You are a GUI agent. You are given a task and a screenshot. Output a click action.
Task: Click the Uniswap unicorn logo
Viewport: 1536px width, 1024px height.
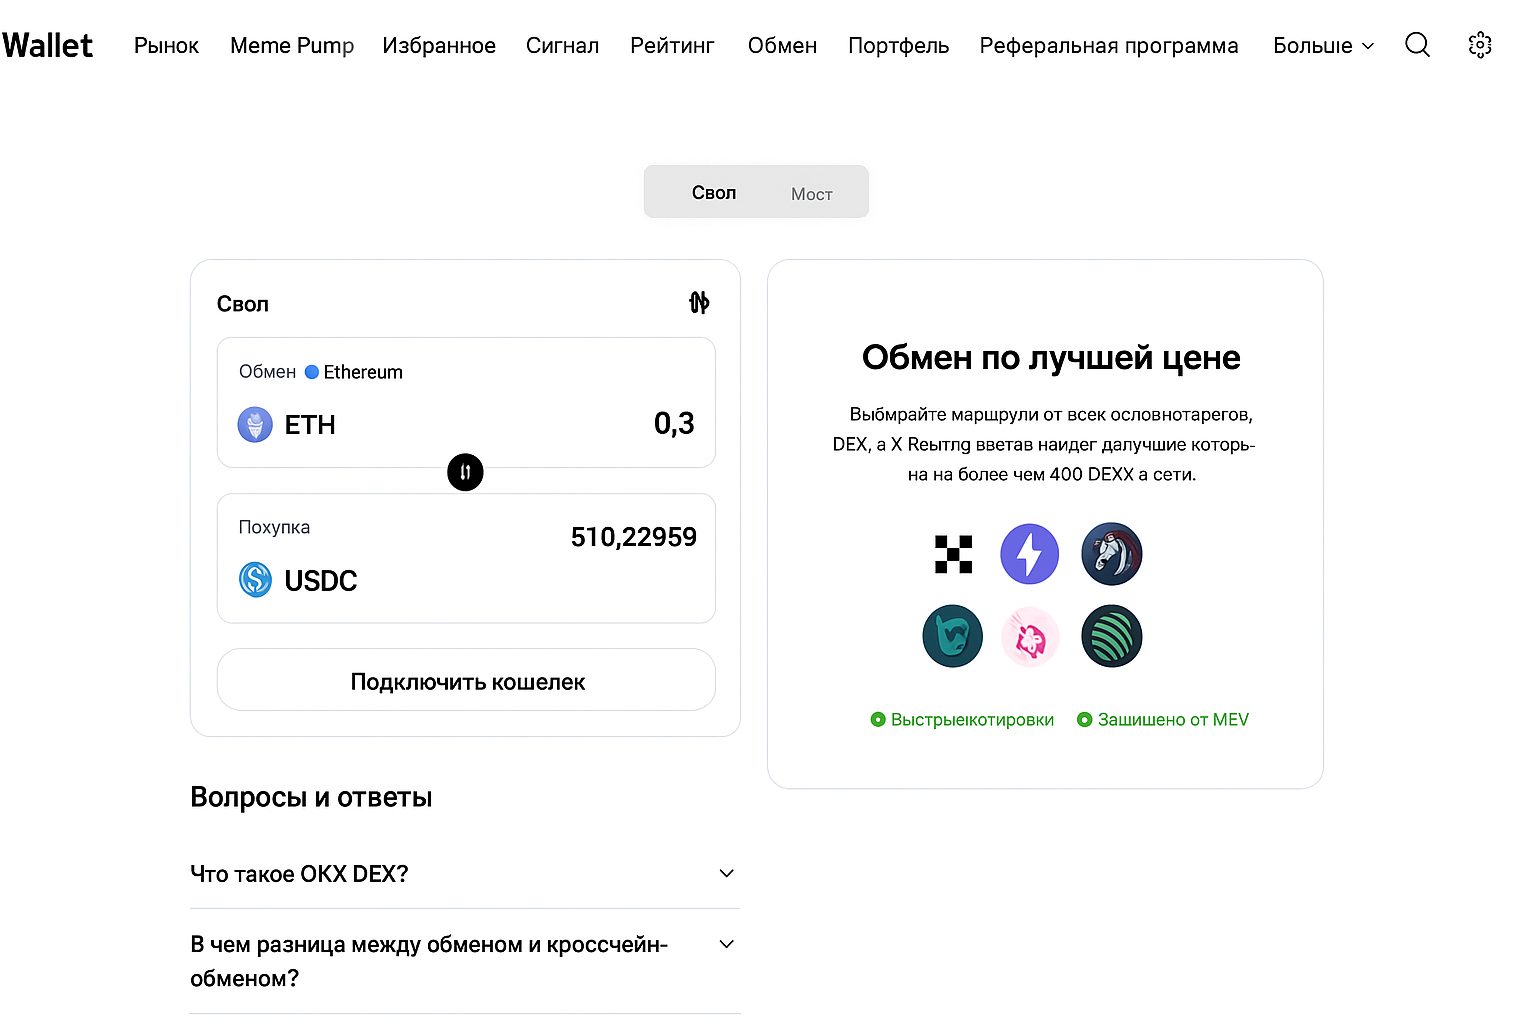coord(1111,554)
